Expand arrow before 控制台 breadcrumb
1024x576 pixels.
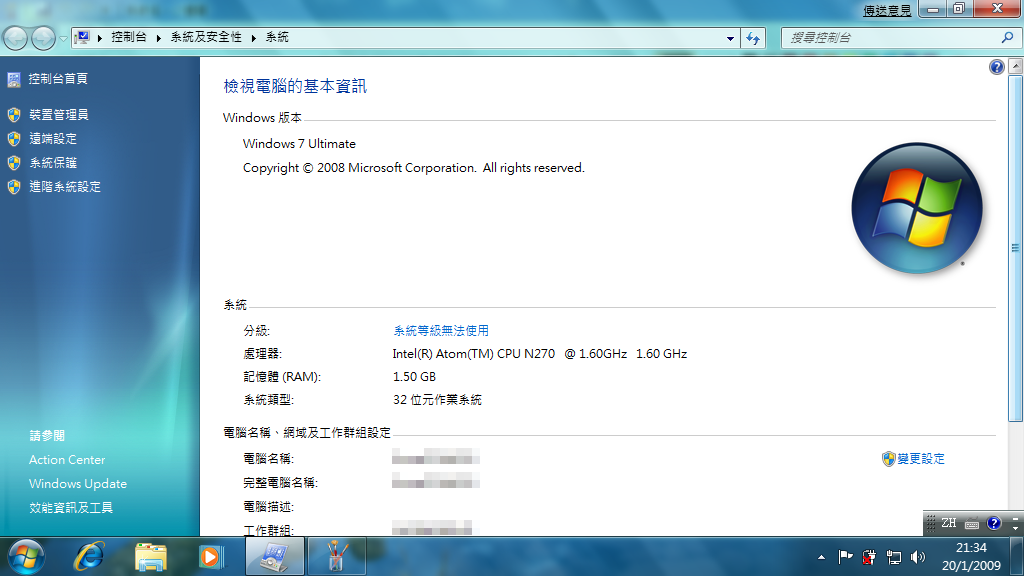pyautogui.click(x=100, y=38)
